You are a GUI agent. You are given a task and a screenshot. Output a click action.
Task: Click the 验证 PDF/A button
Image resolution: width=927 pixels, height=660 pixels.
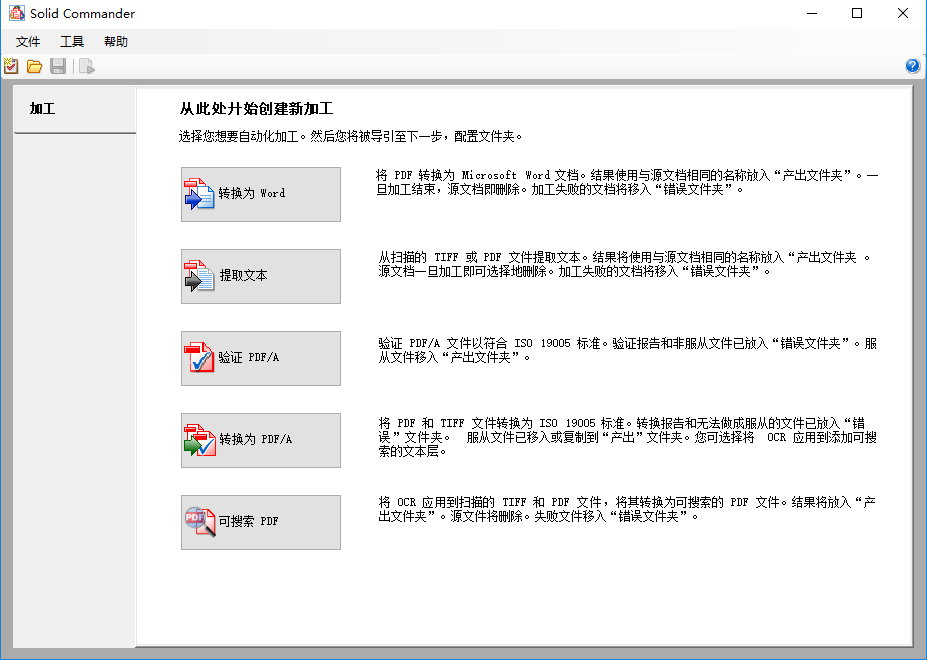point(260,358)
